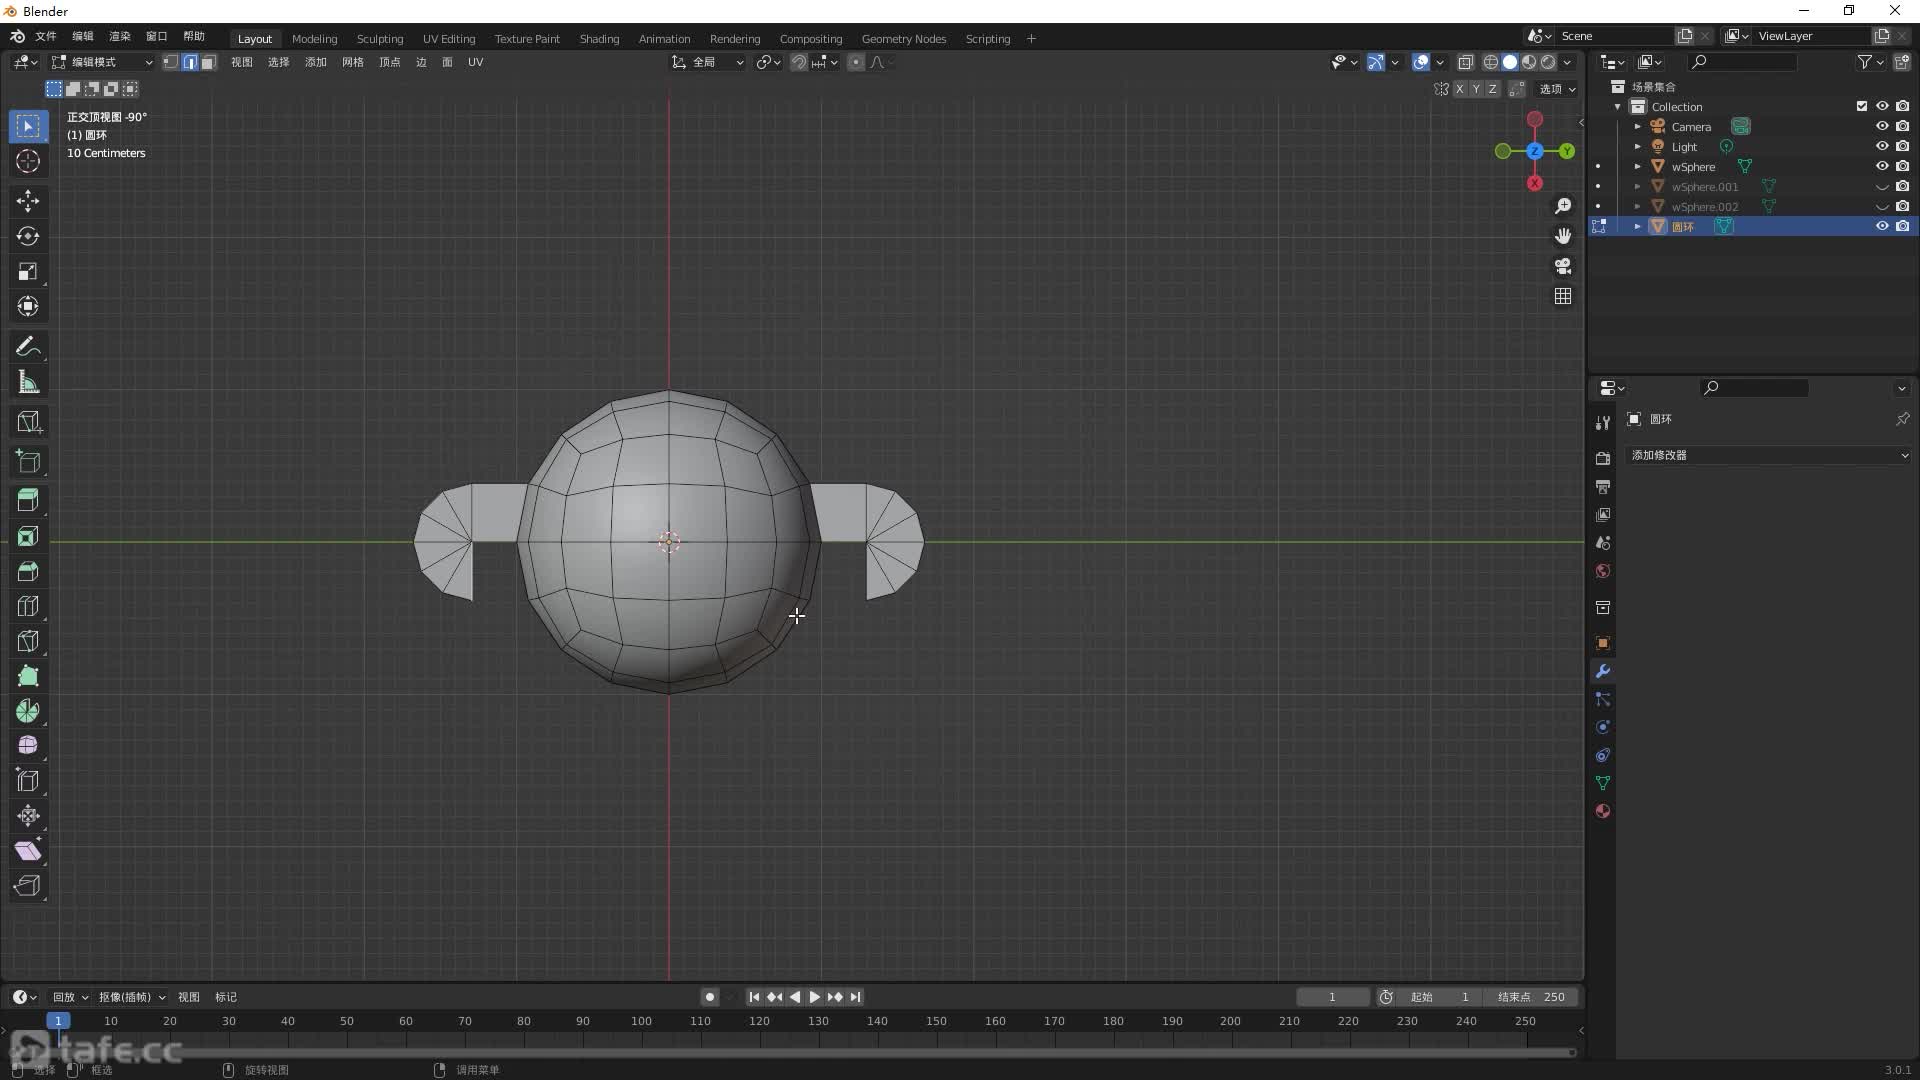Image resolution: width=1920 pixels, height=1080 pixels.
Task: Toggle snapping magnet
Action: click(799, 62)
